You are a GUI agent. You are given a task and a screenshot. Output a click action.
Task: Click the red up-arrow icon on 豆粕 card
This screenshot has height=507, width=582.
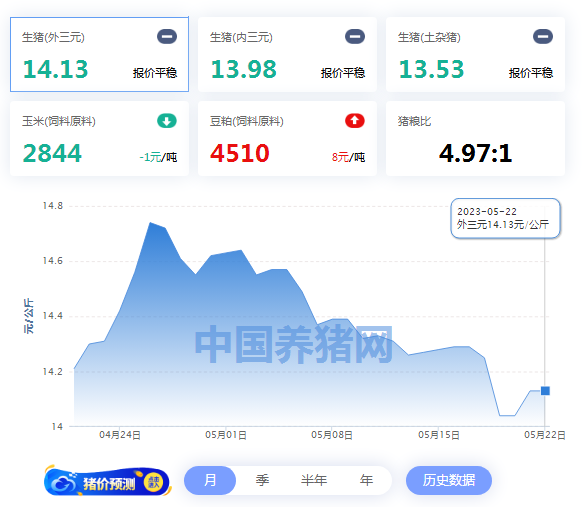[x=355, y=121]
